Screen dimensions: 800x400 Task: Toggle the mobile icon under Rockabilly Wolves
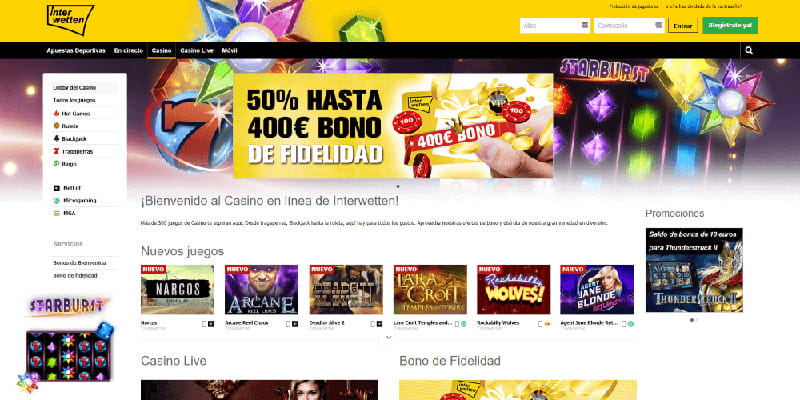pos(540,323)
